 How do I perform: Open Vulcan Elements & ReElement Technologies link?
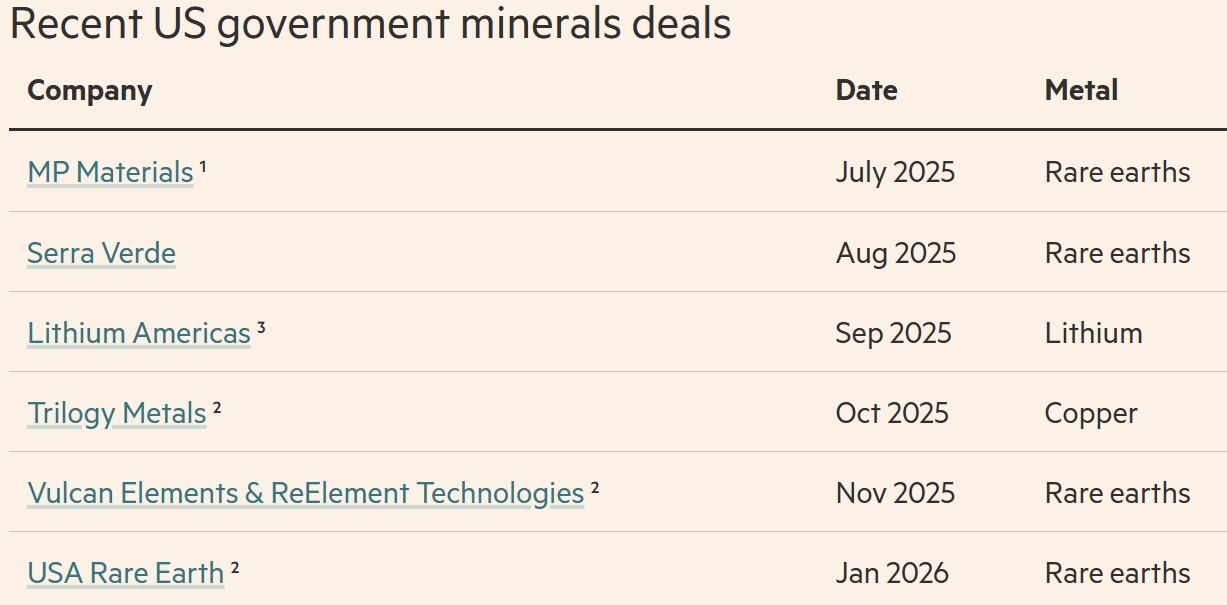tap(305, 493)
